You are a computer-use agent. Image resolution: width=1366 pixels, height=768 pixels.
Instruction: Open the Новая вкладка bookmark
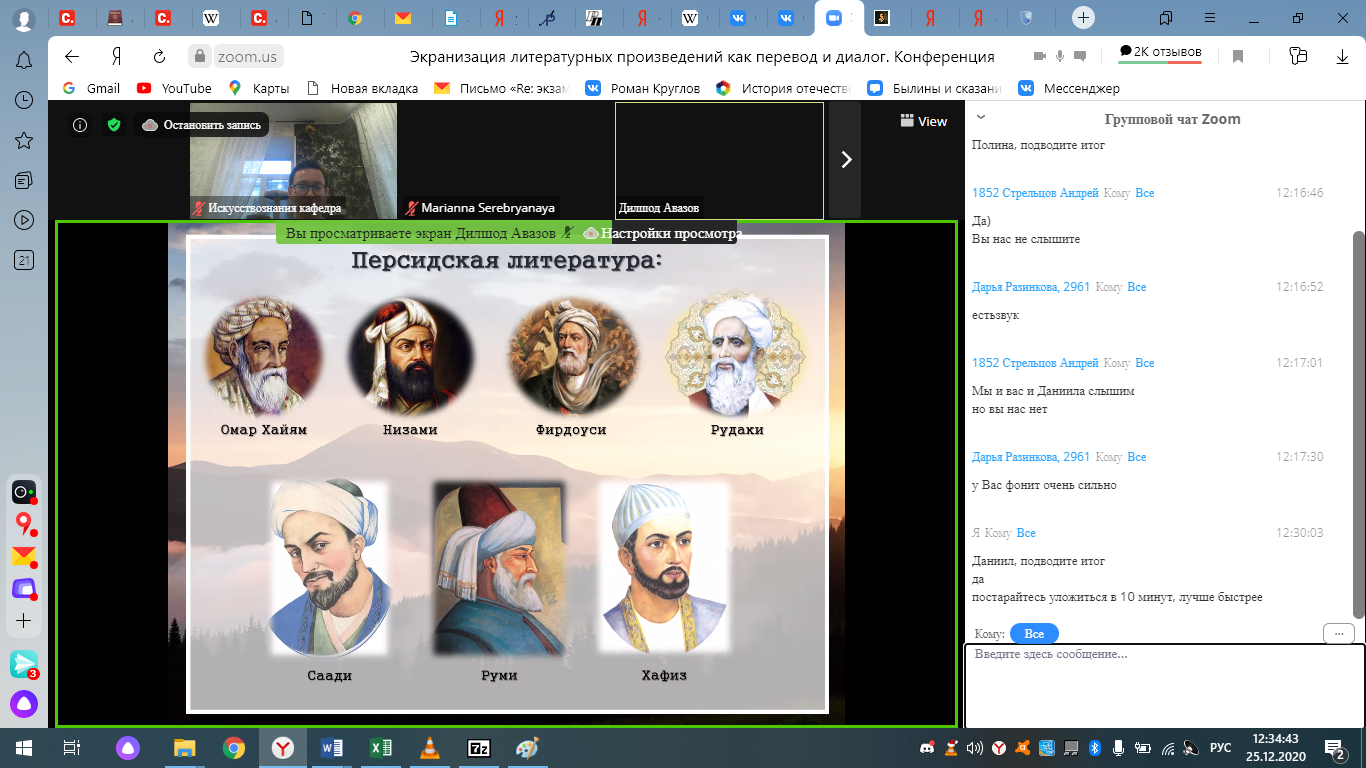tap(363, 88)
